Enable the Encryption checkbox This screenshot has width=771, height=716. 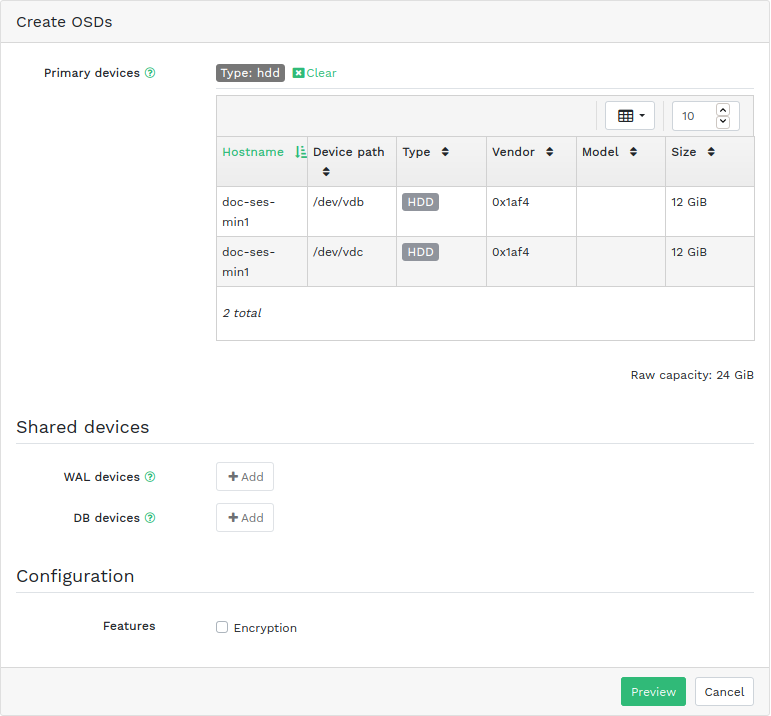[x=222, y=628]
